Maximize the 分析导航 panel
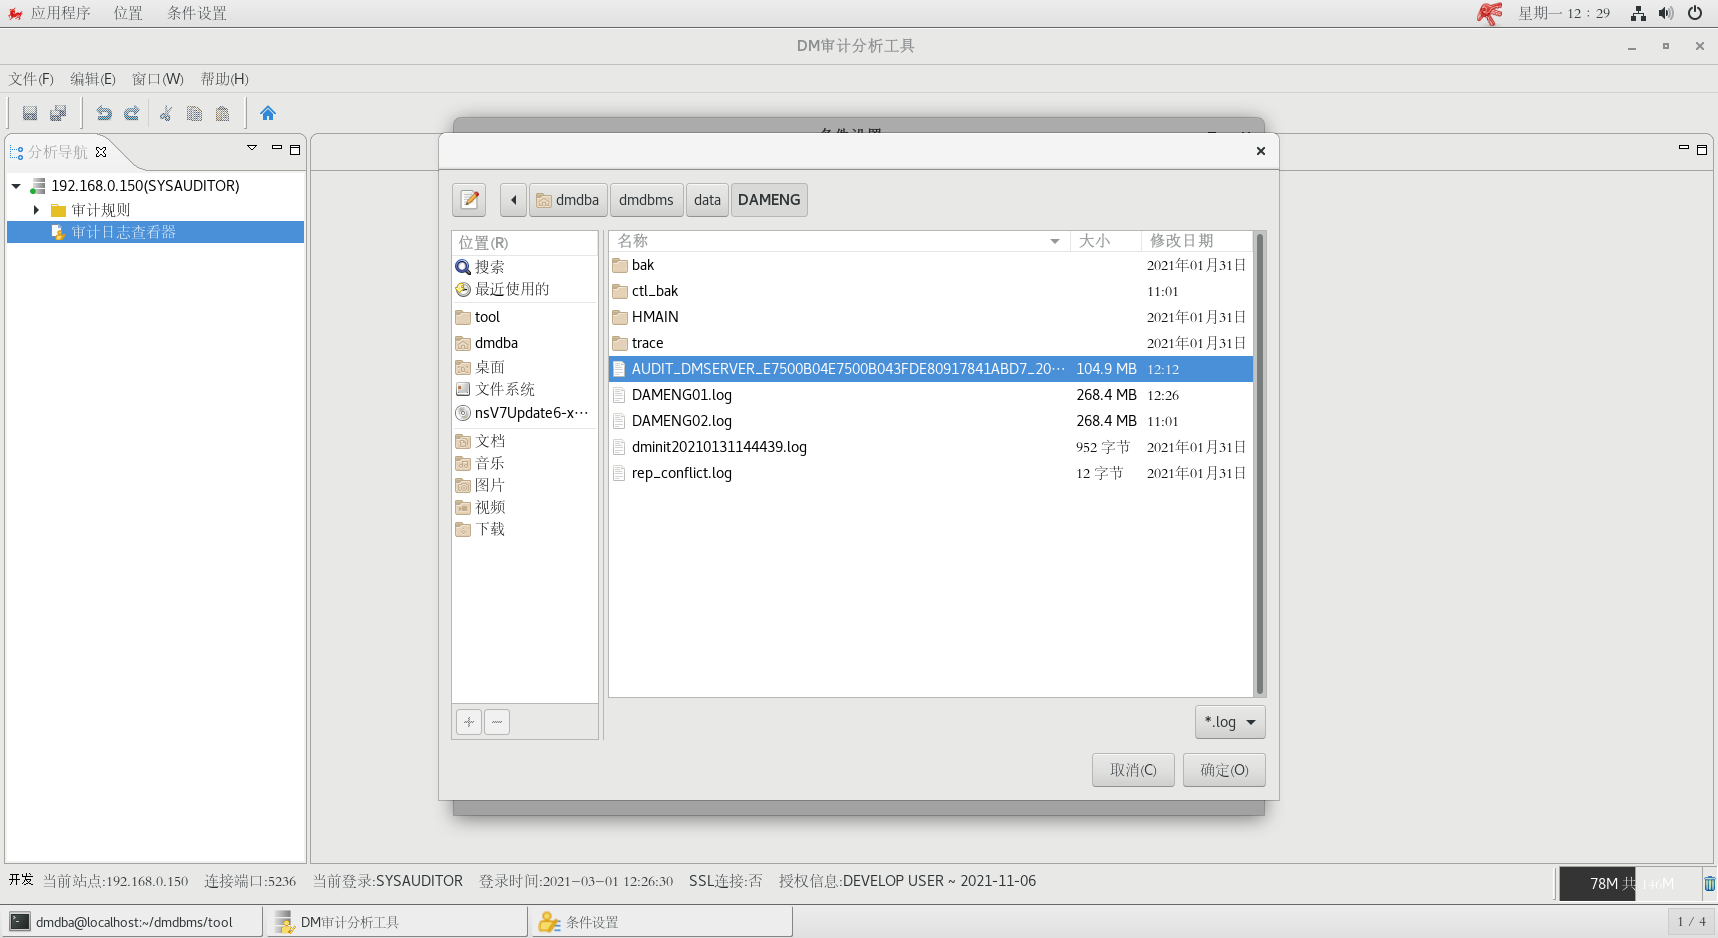The width and height of the screenshot is (1718, 938). pyautogui.click(x=295, y=149)
